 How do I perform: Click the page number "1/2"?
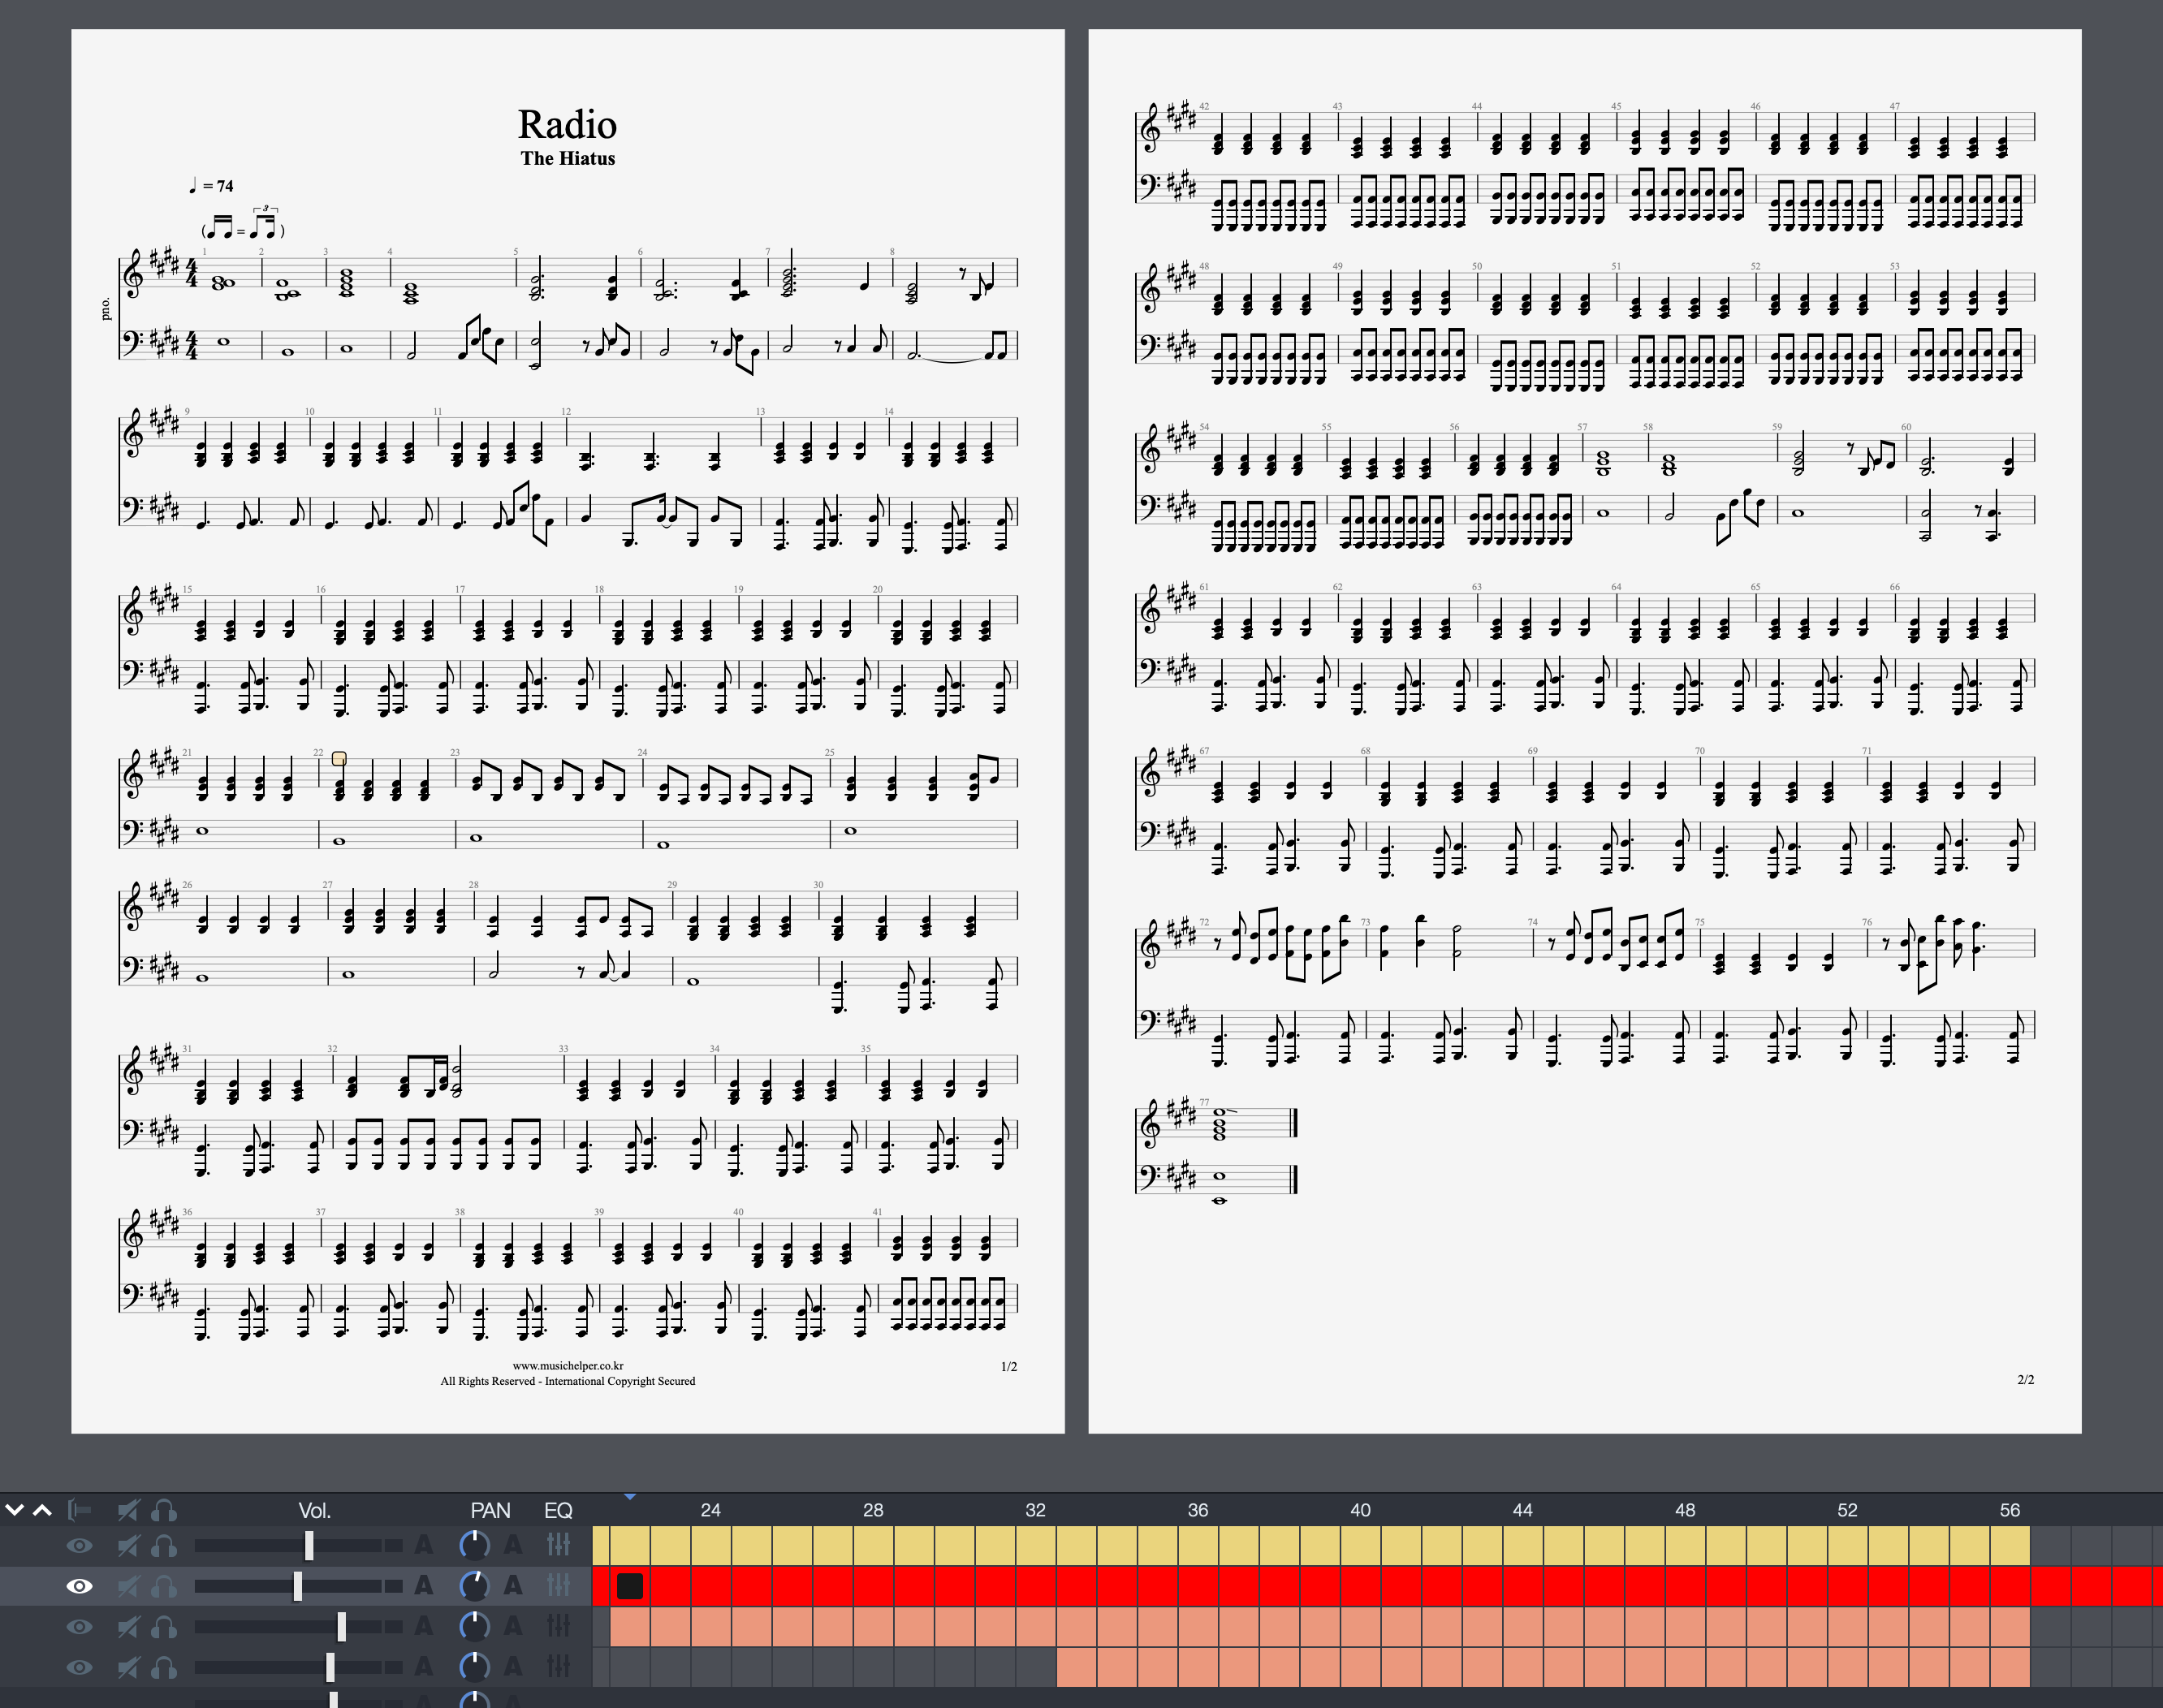tap(1009, 1367)
